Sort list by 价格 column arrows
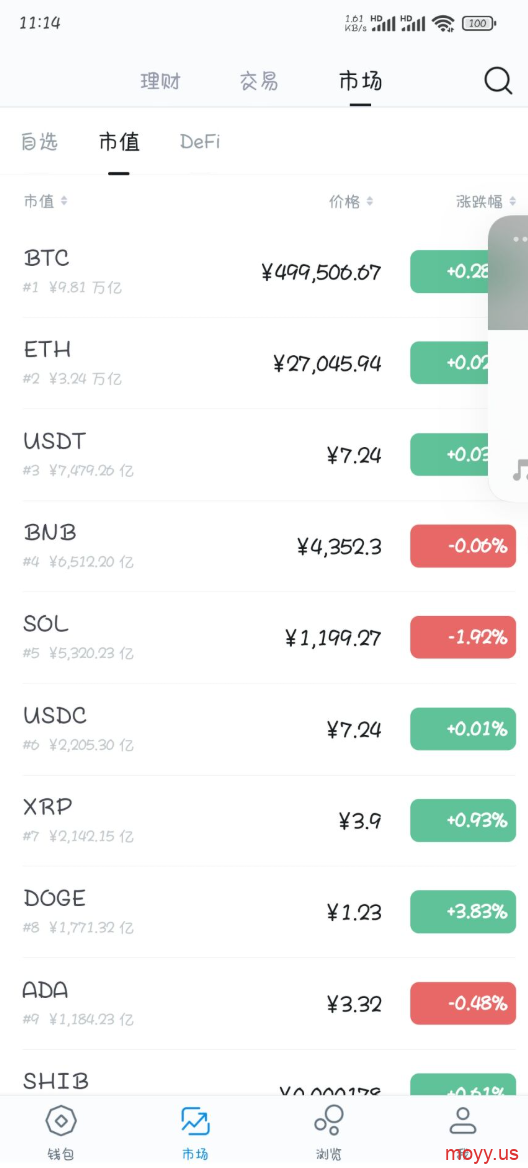Viewport: 528px width, 1168px height. (x=370, y=201)
